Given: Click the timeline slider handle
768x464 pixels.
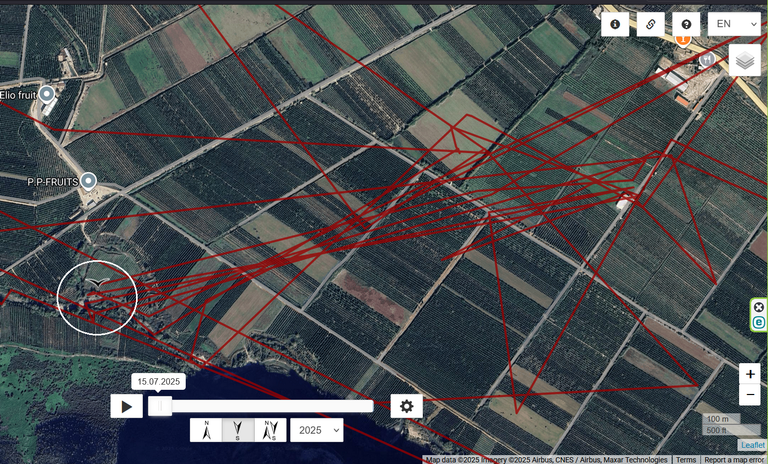Looking at the screenshot, I should click(160, 406).
